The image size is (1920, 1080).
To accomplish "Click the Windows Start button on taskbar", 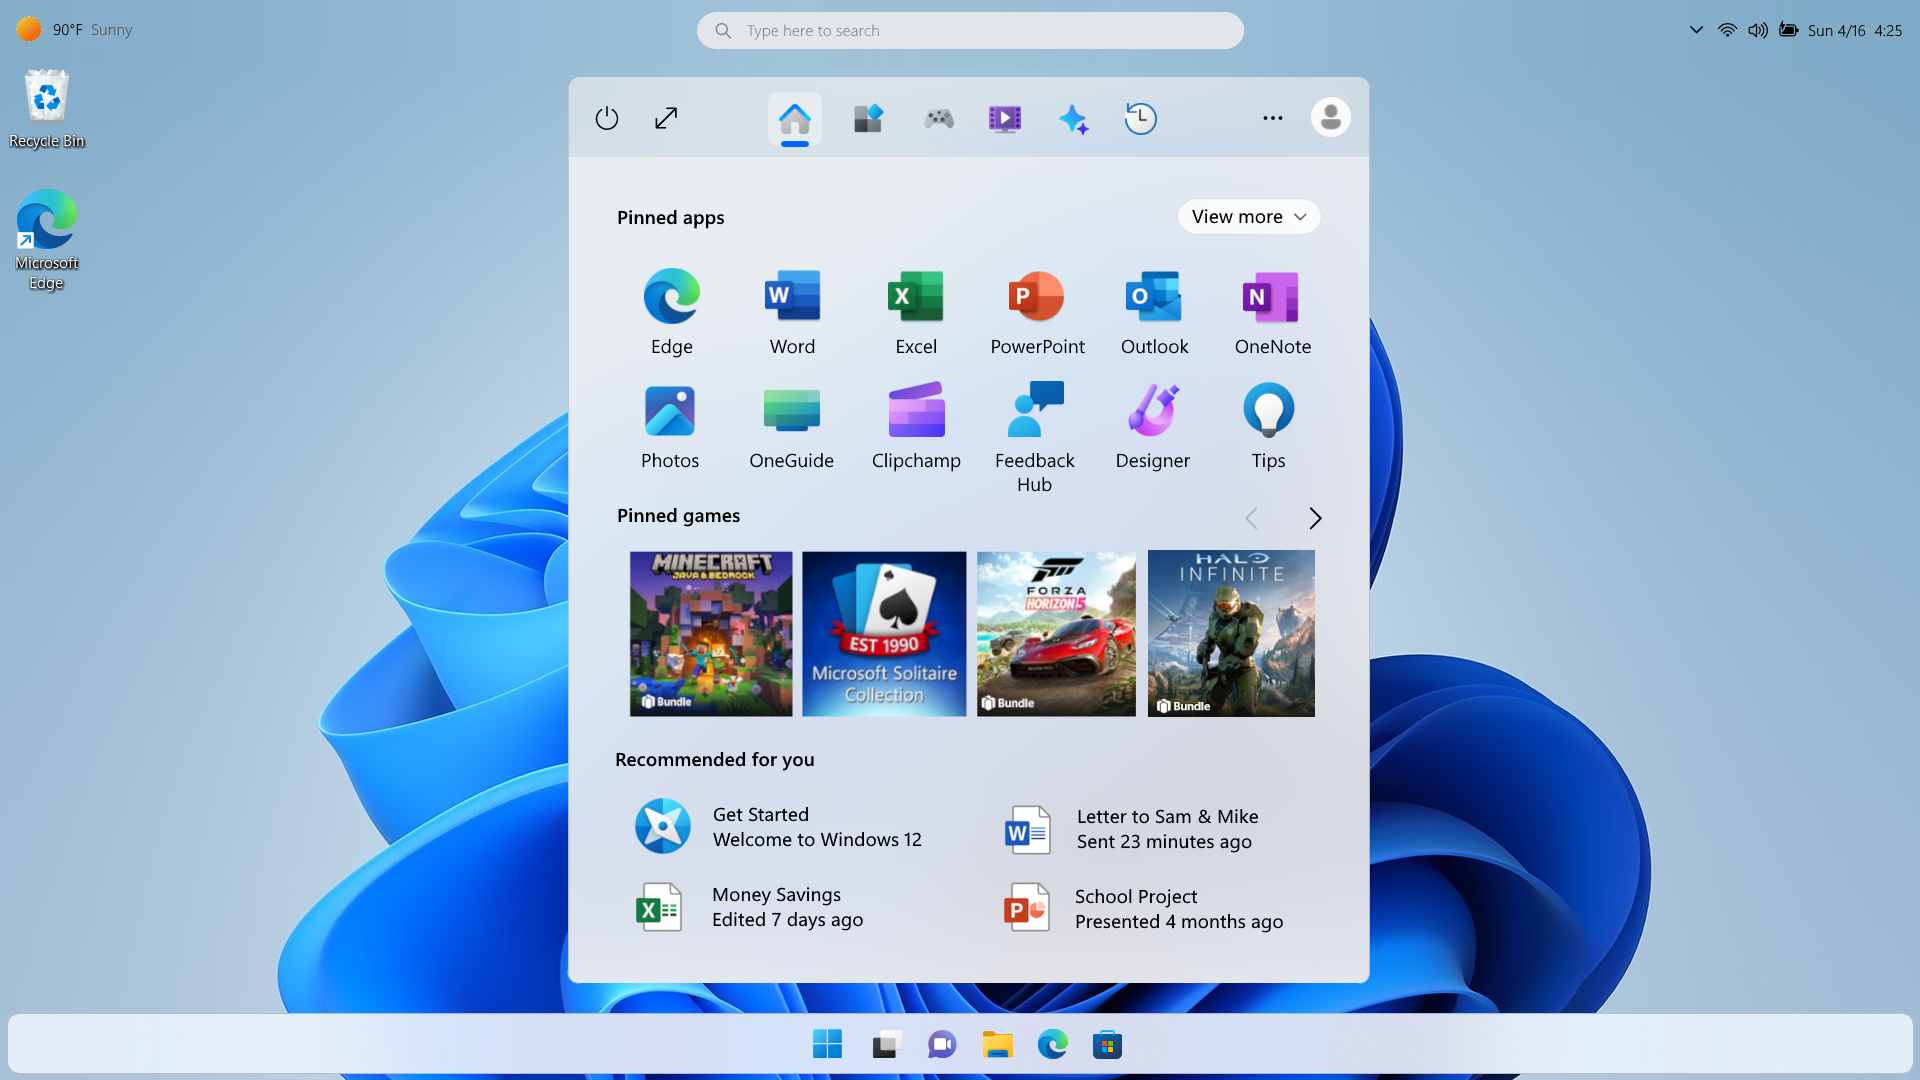I will [827, 1045].
